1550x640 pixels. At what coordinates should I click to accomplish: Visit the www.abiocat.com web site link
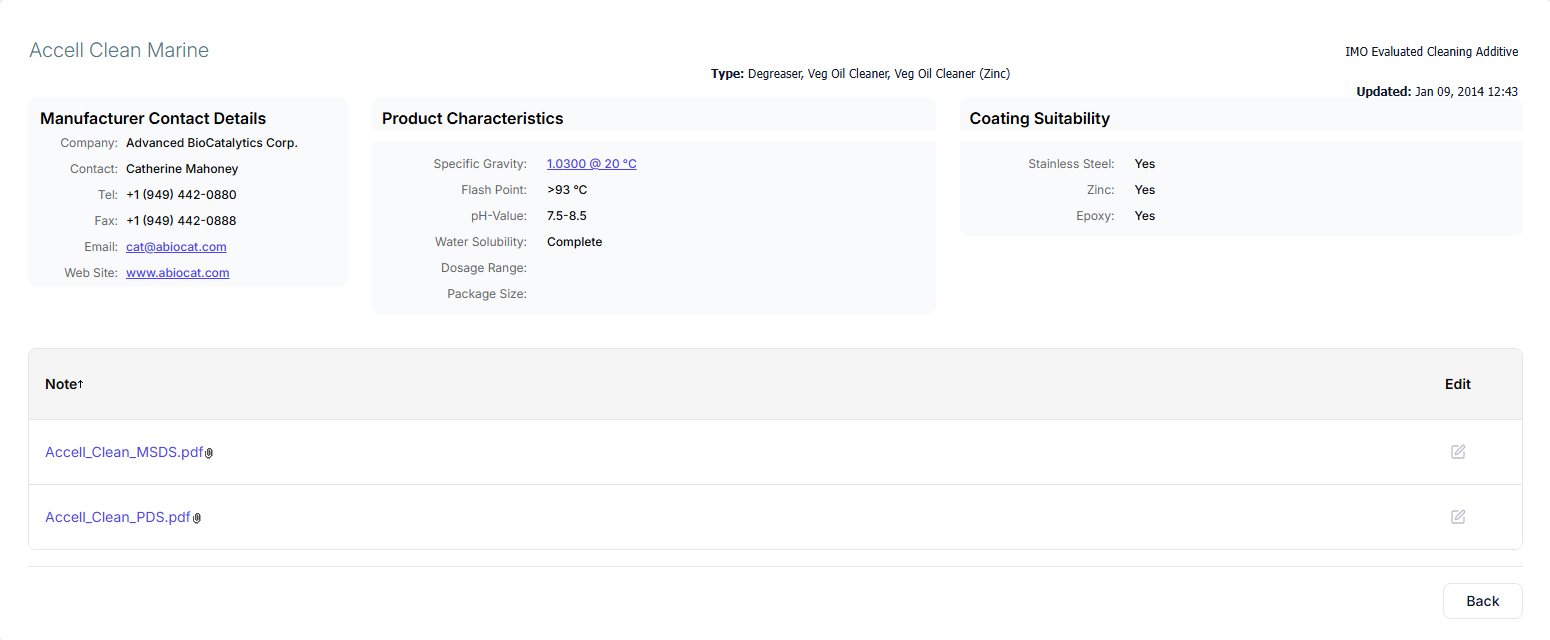point(178,273)
